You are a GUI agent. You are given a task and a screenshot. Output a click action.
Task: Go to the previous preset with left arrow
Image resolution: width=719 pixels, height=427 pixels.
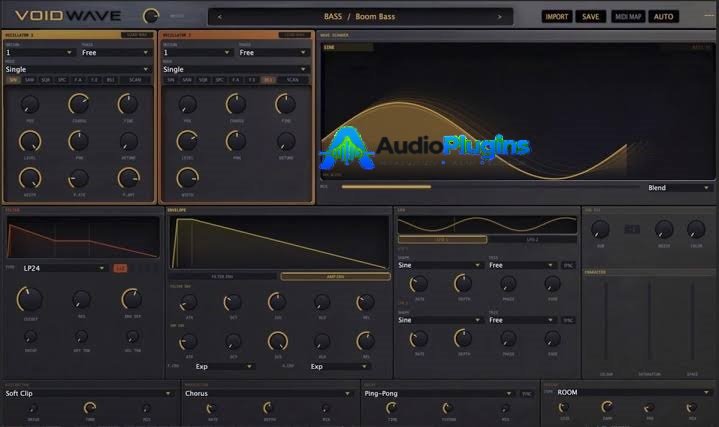click(220, 17)
